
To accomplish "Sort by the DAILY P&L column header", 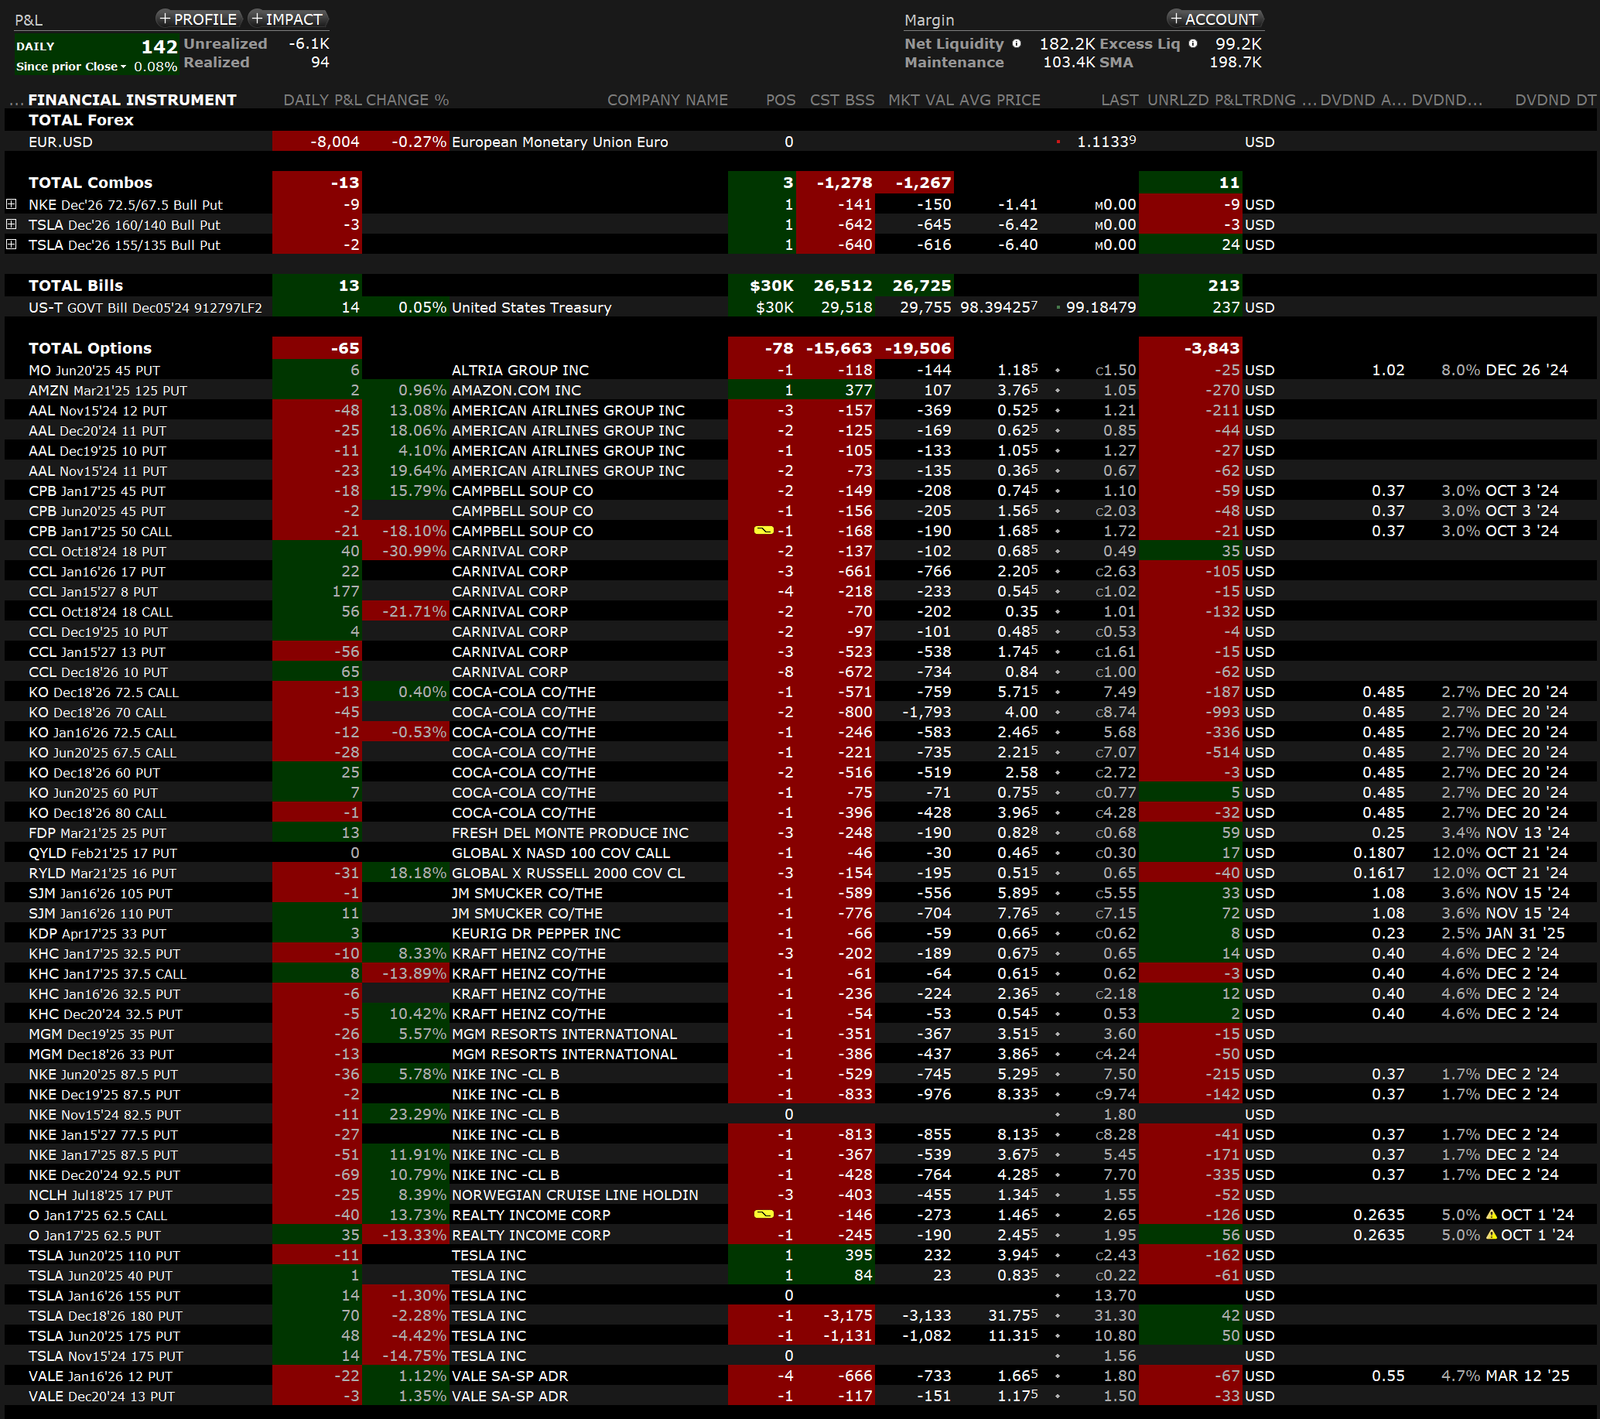I will click(x=322, y=100).
